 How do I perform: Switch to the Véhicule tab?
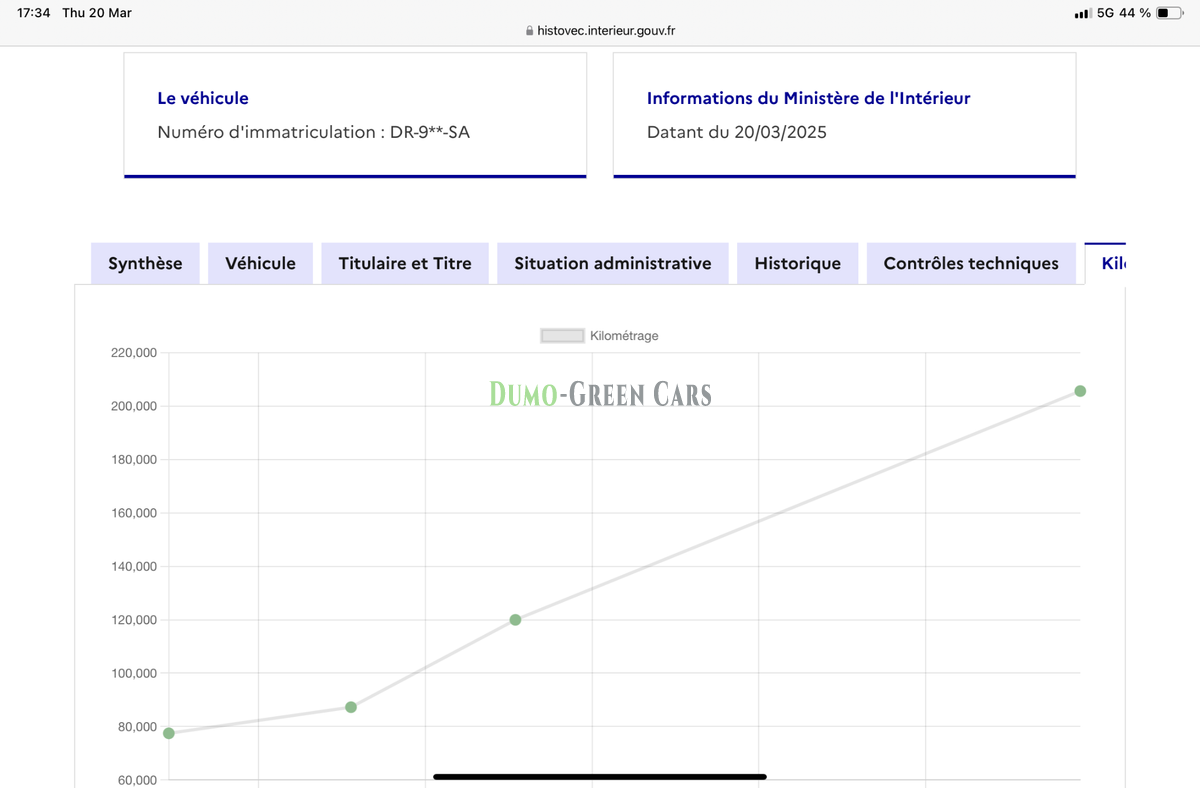click(260, 264)
